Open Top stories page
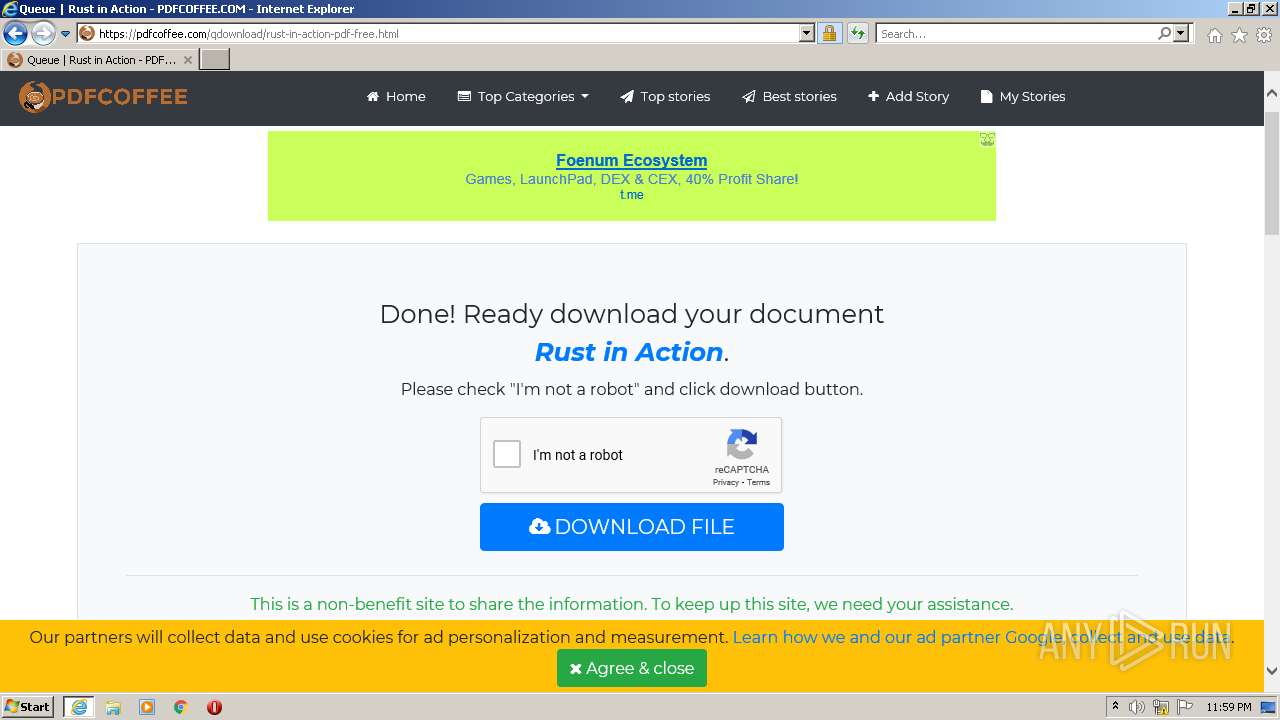1280x720 pixels. 665,97
